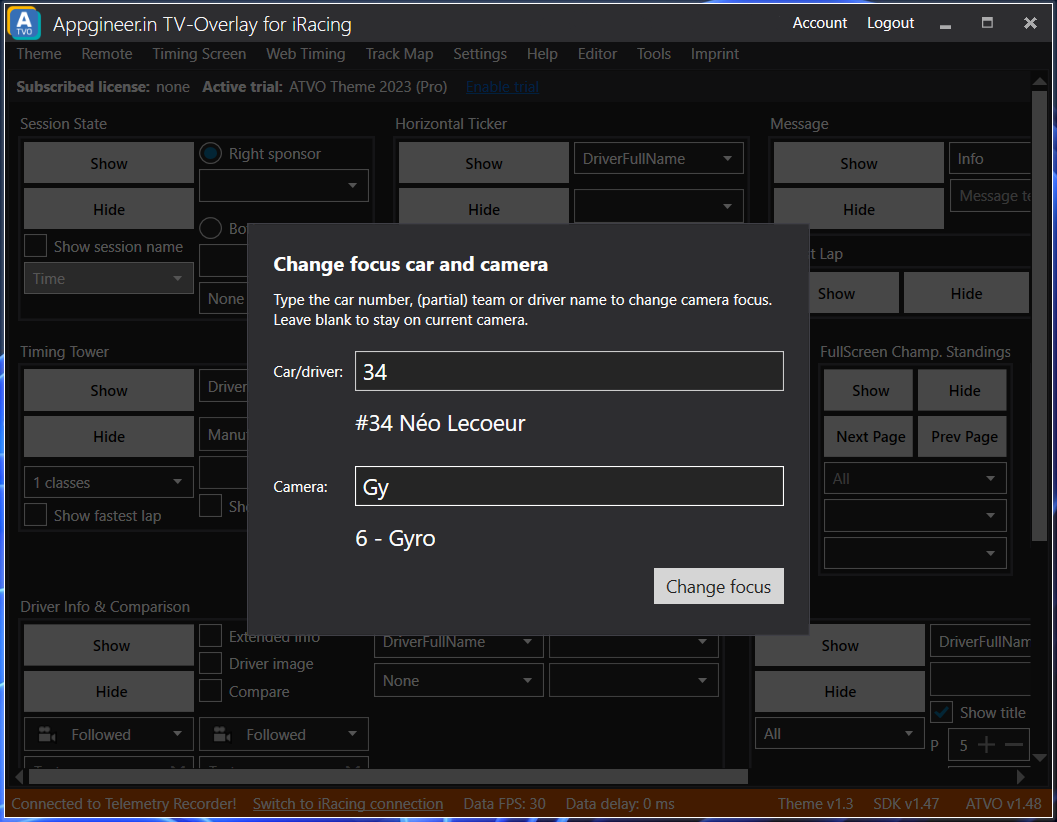Tick the Compare checkbox
The image size is (1057, 822).
[210, 691]
